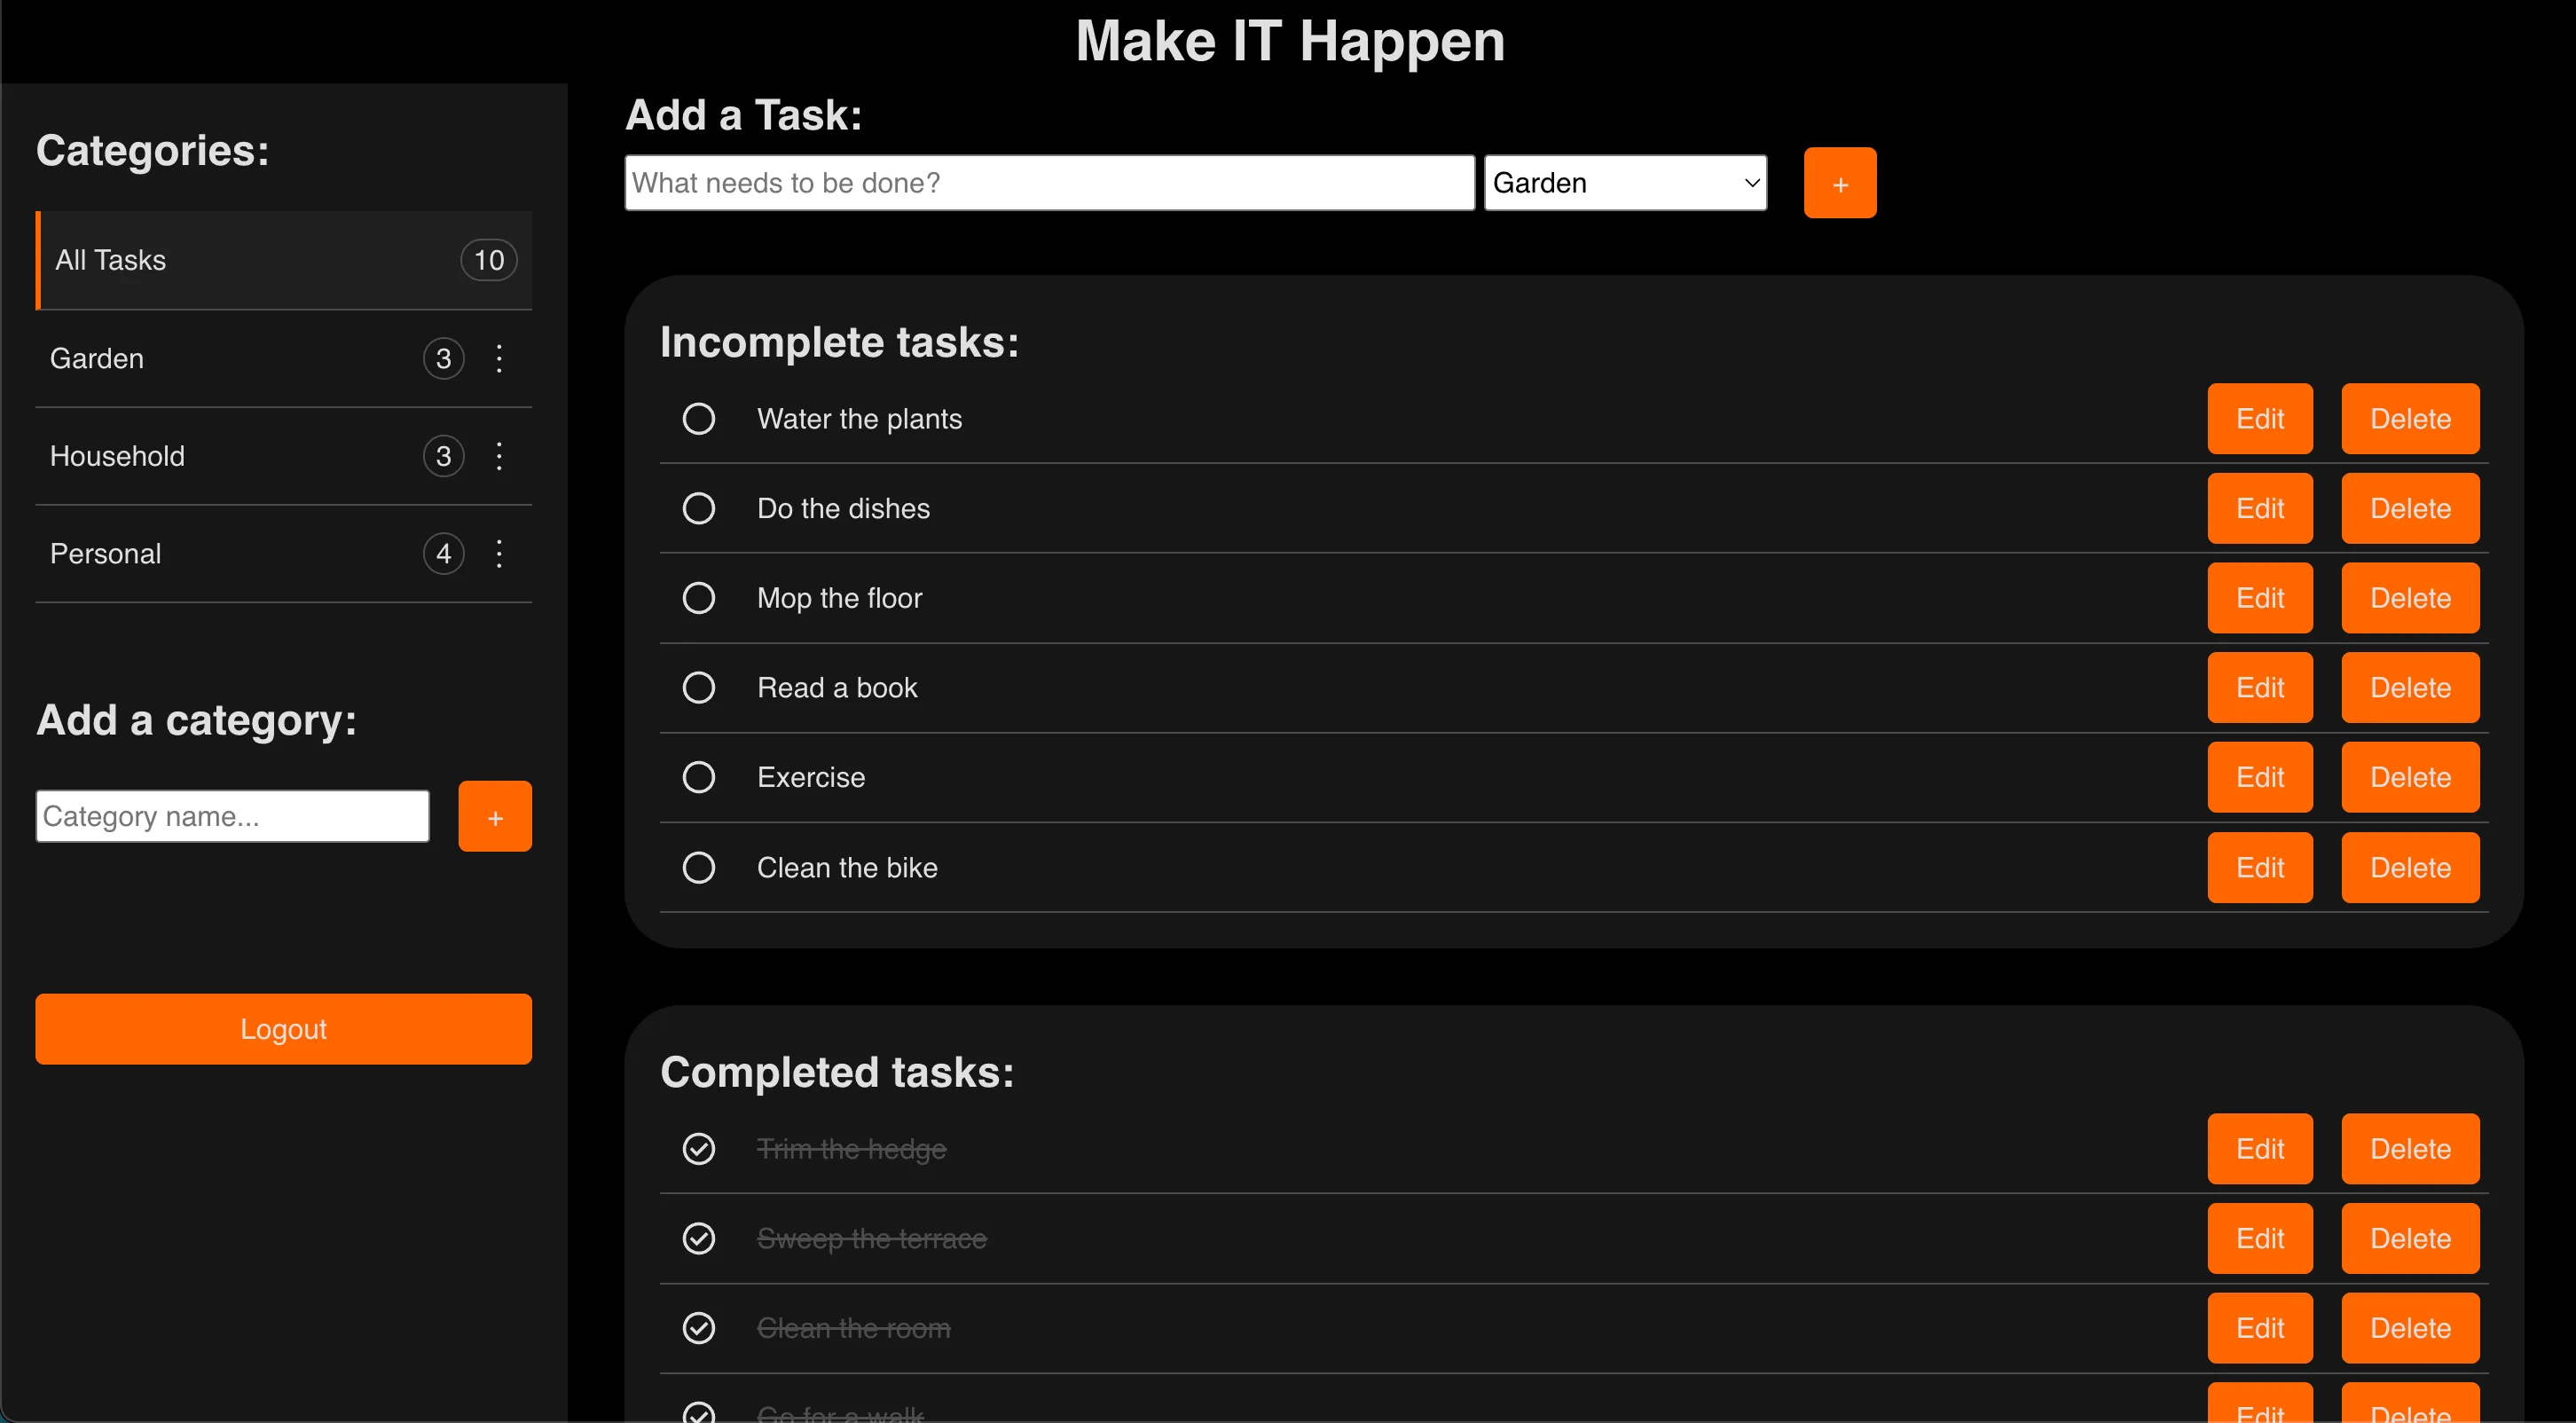Click the "What needs to be done?" field
The height and width of the screenshot is (1423, 2576).
click(1048, 182)
